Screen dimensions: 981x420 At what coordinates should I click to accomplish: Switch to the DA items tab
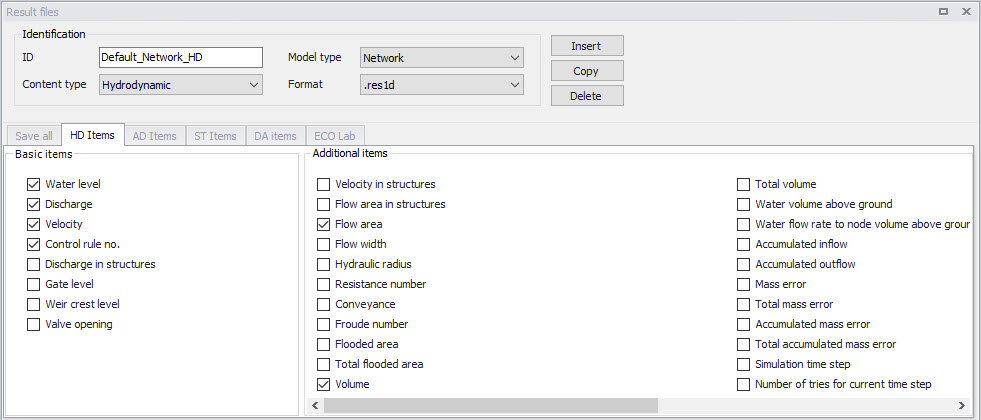click(275, 136)
